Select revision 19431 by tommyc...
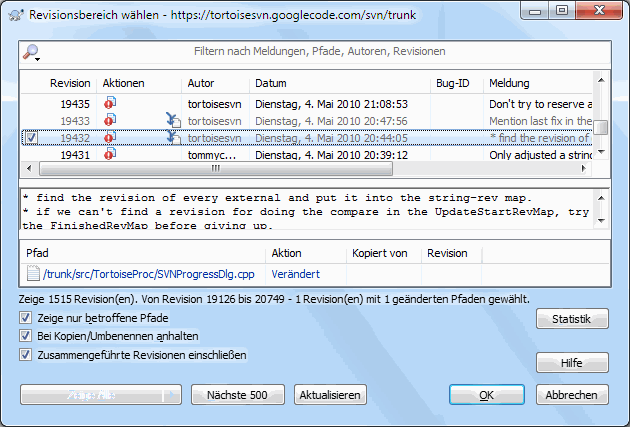The height and width of the screenshot is (427, 630). pos(307,155)
